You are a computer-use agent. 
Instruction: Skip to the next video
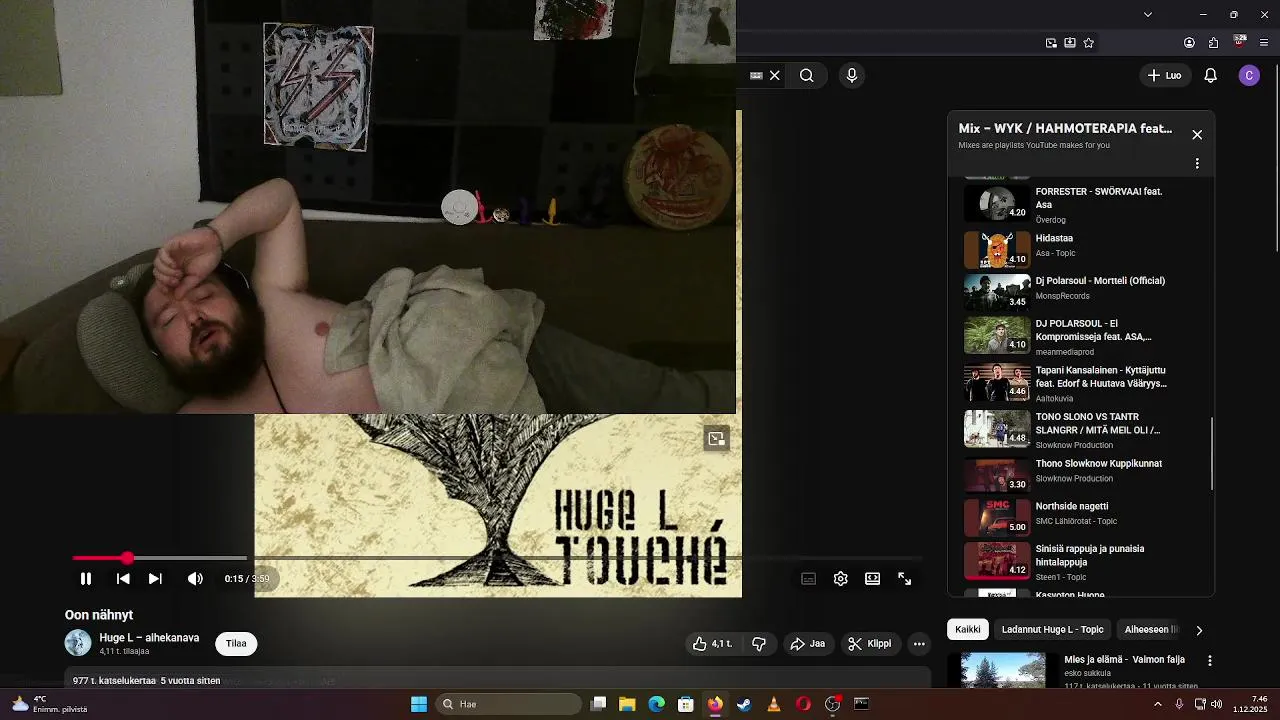(x=155, y=578)
